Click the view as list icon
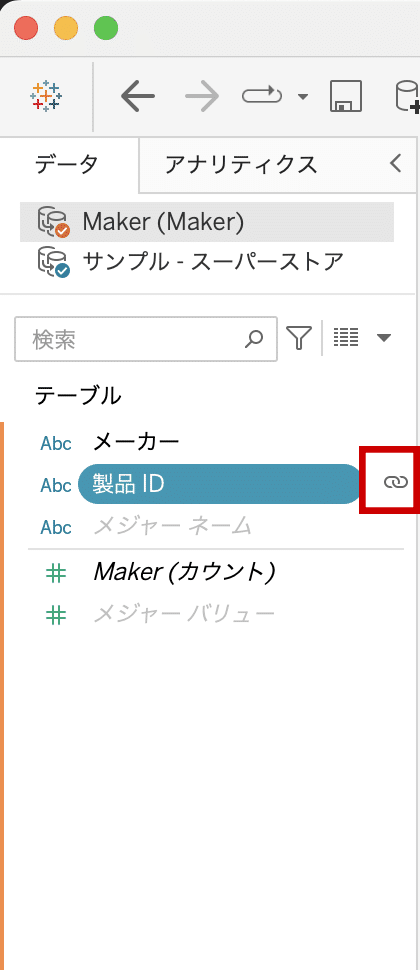Image resolution: width=420 pixels, height=970 pixels. click(x=346, y=338)
